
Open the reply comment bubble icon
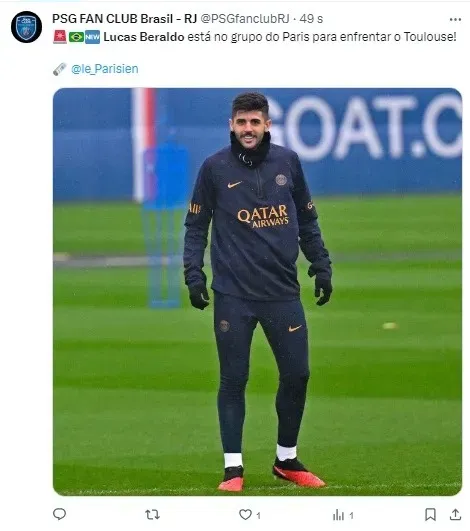click(59, 514)
